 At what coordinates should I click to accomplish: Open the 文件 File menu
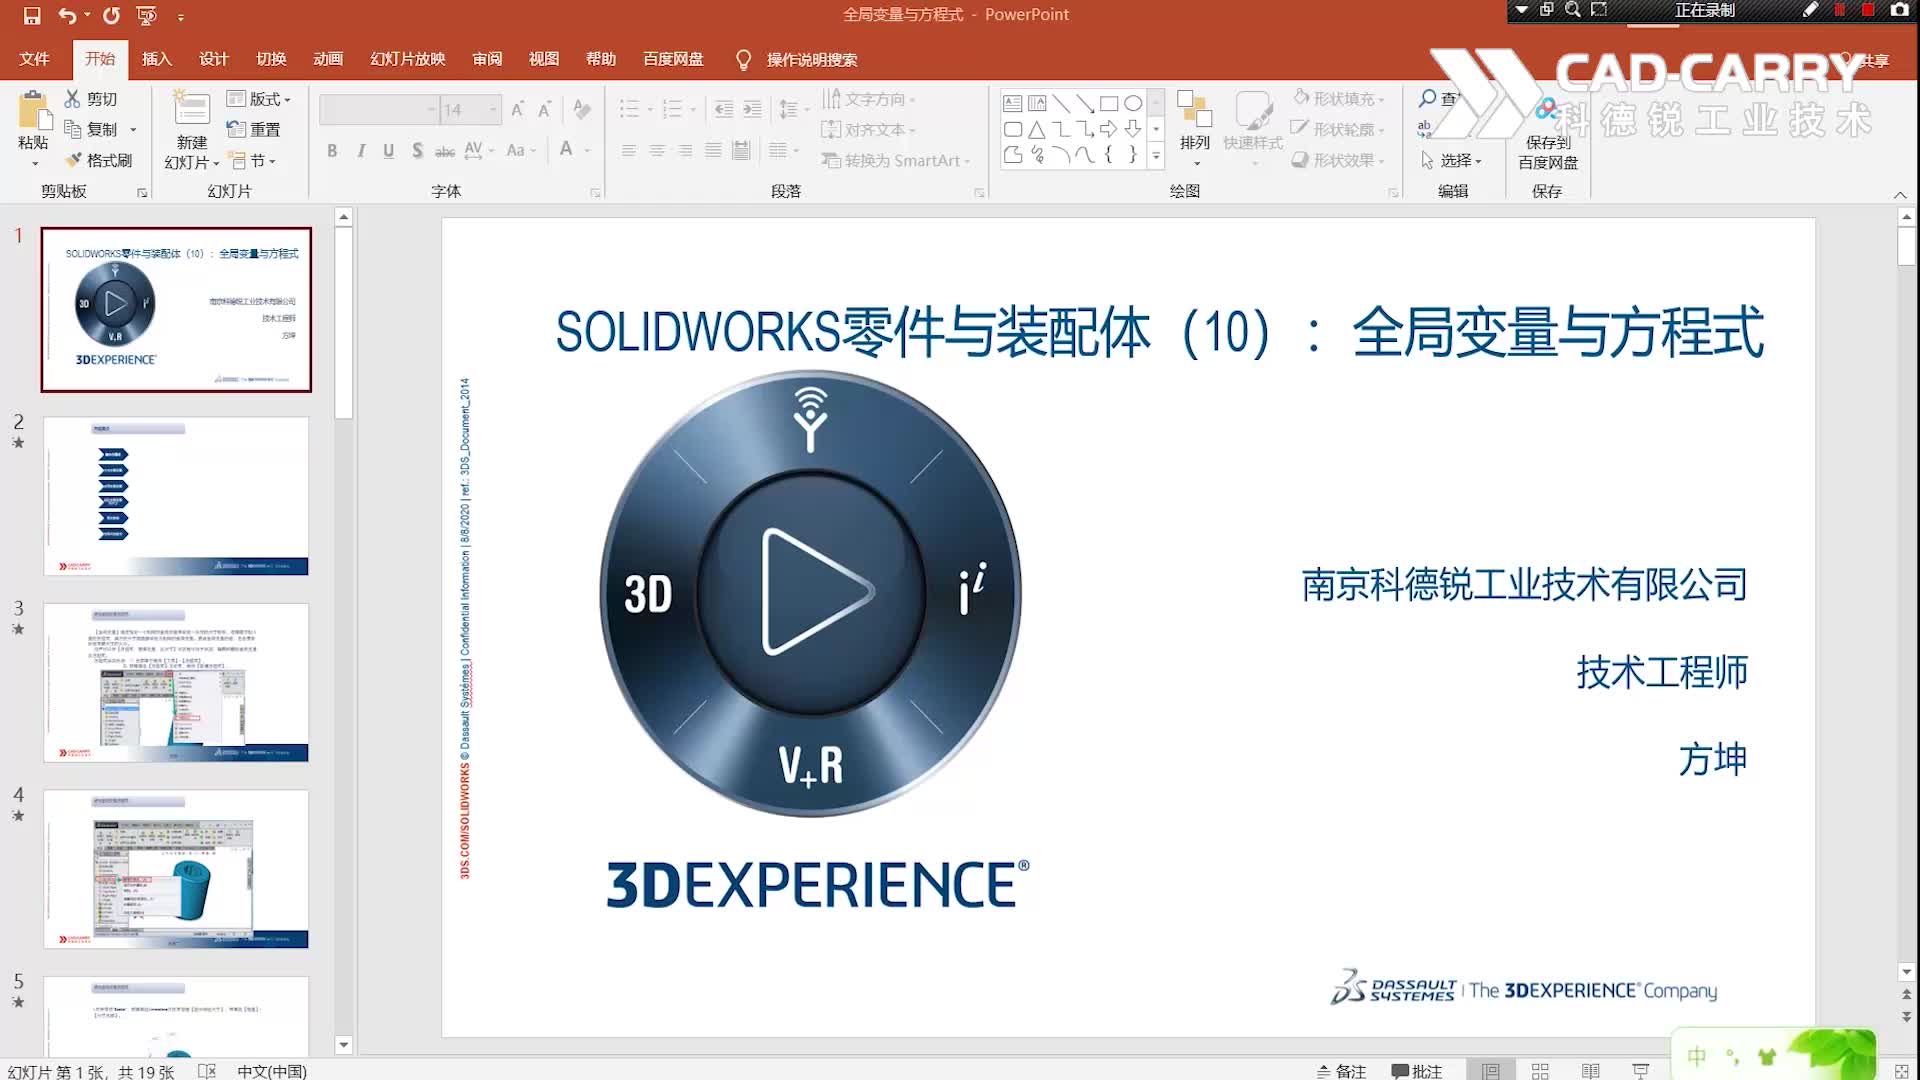pyautogui.click(x=34, y=59)
